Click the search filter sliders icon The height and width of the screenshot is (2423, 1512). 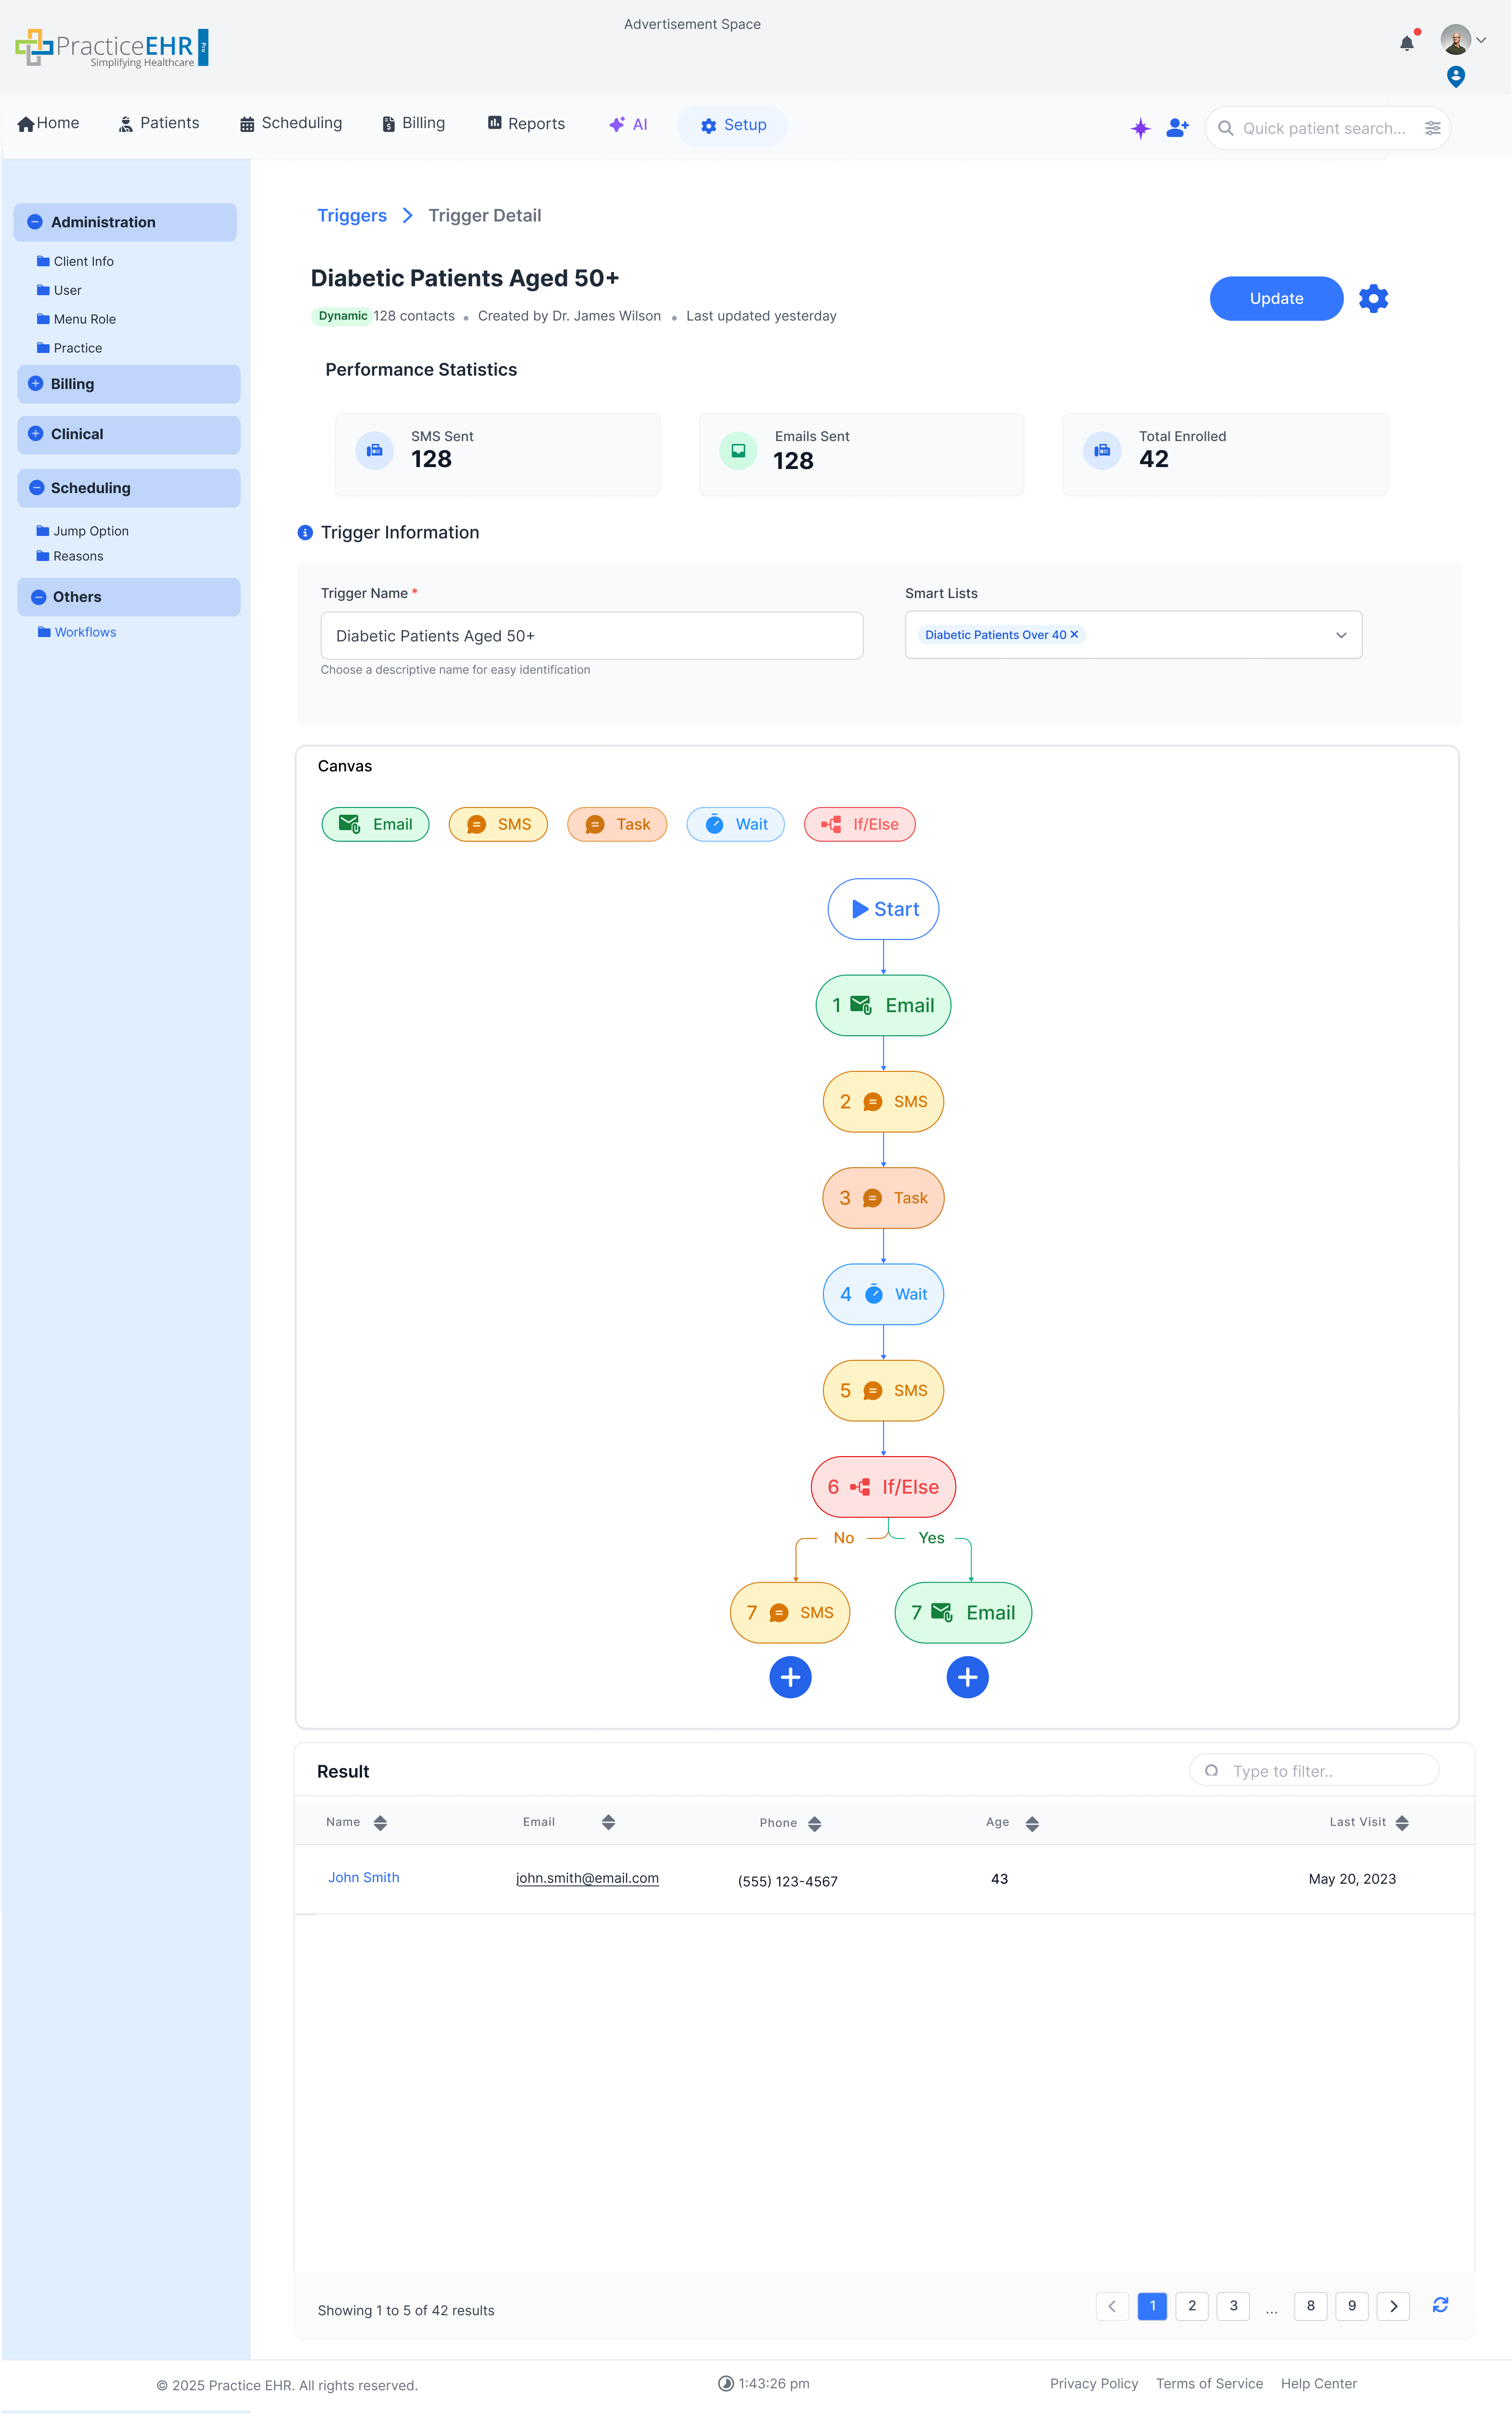point(1432,128)
